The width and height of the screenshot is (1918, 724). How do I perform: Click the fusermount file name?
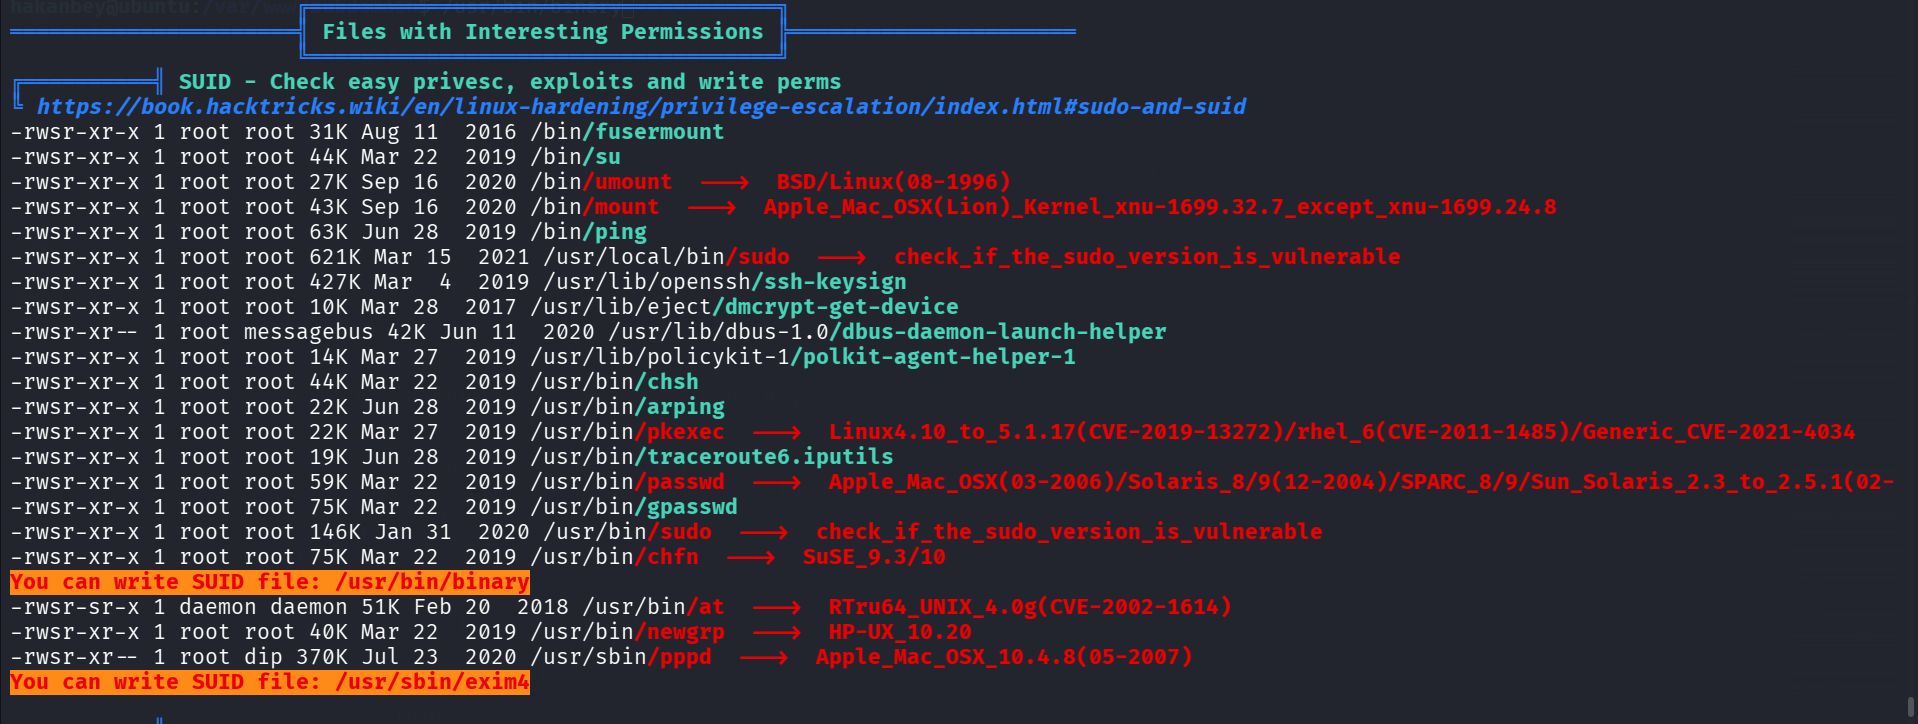[659, 132]
